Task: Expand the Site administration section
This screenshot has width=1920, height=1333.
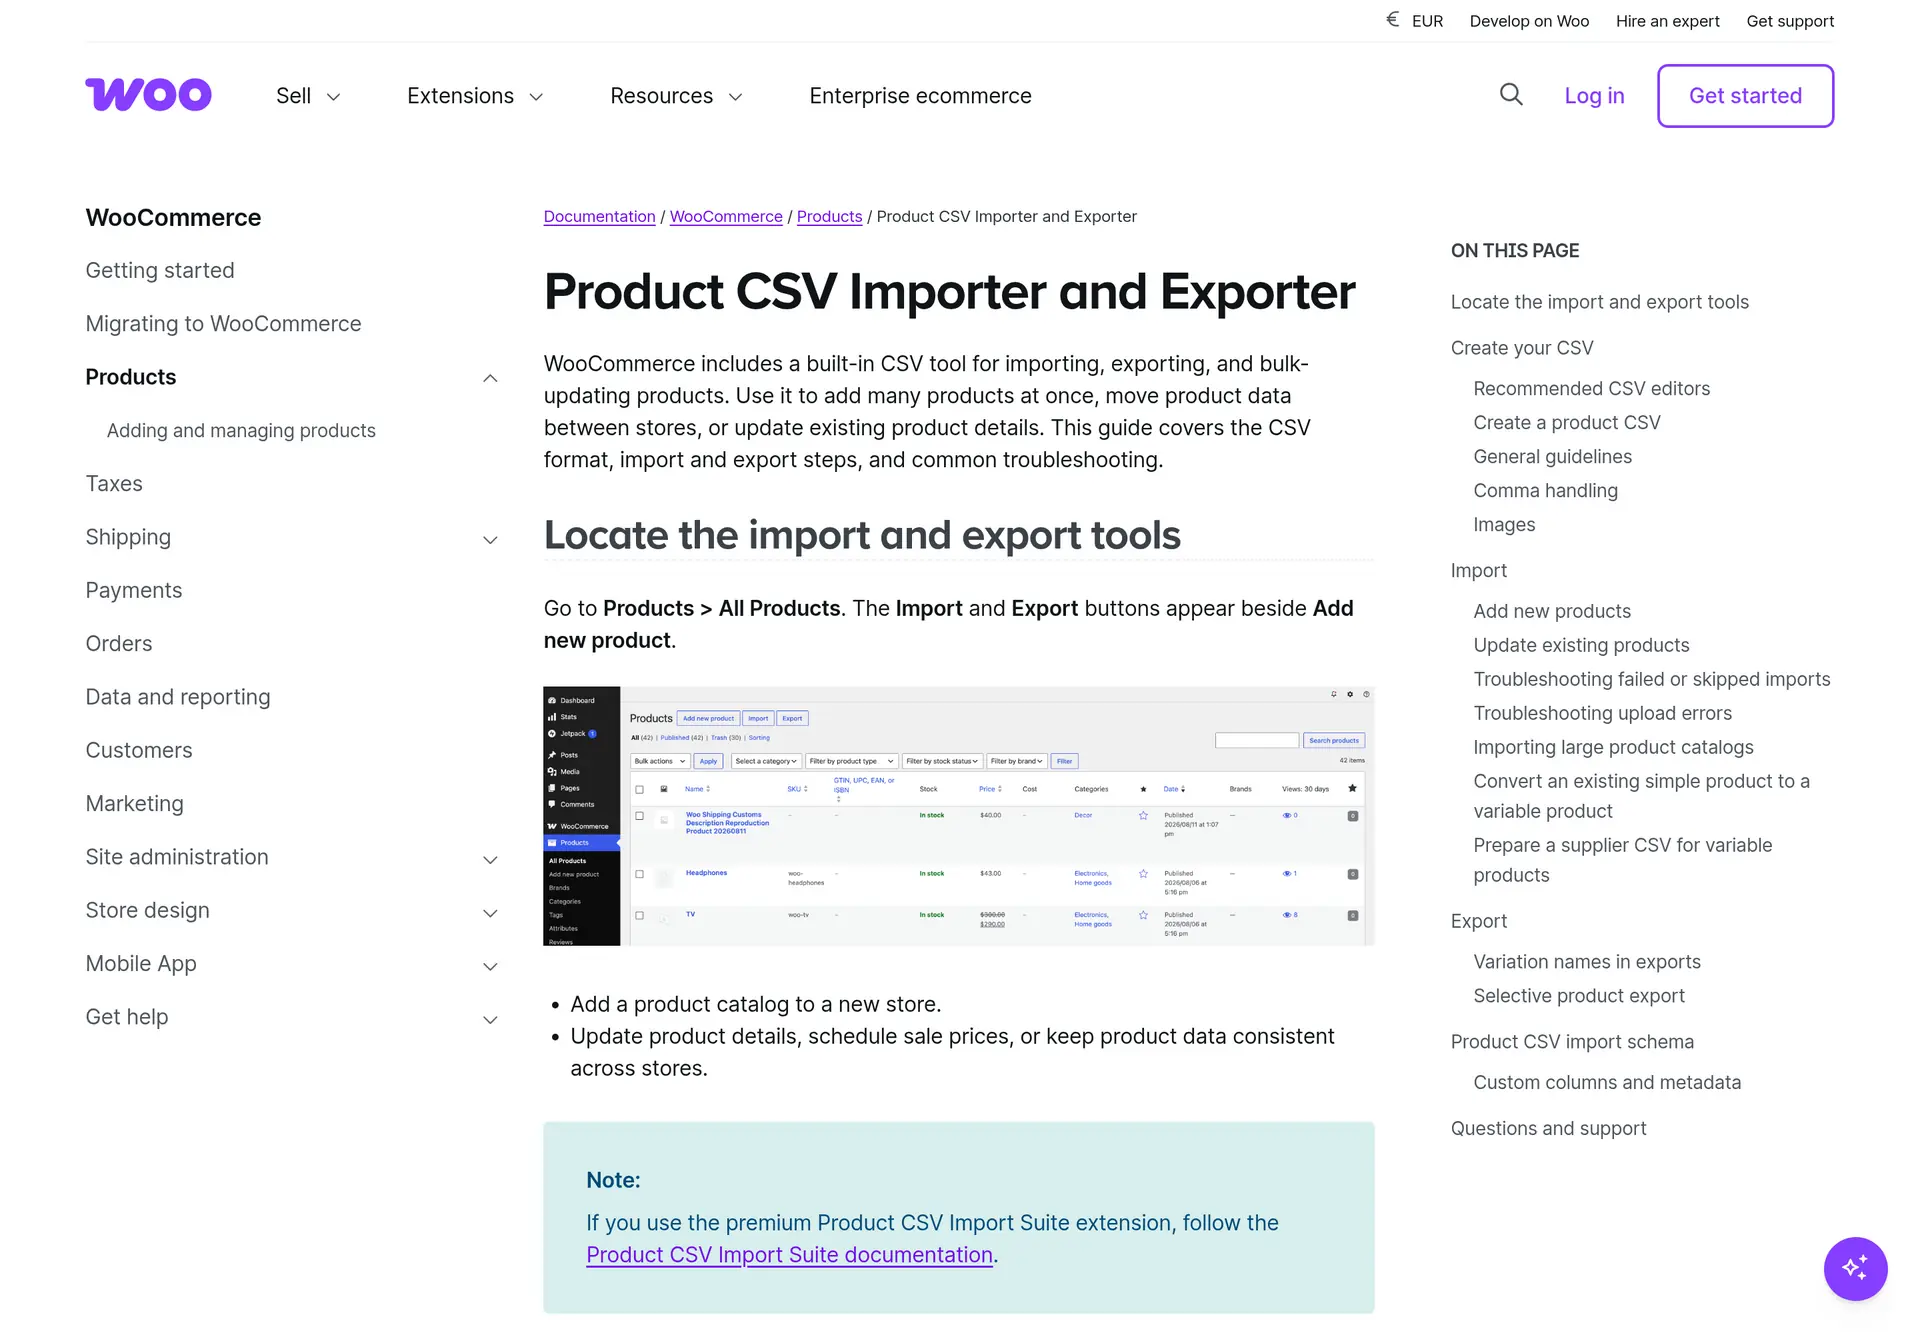Action: (x=490, y=859)
